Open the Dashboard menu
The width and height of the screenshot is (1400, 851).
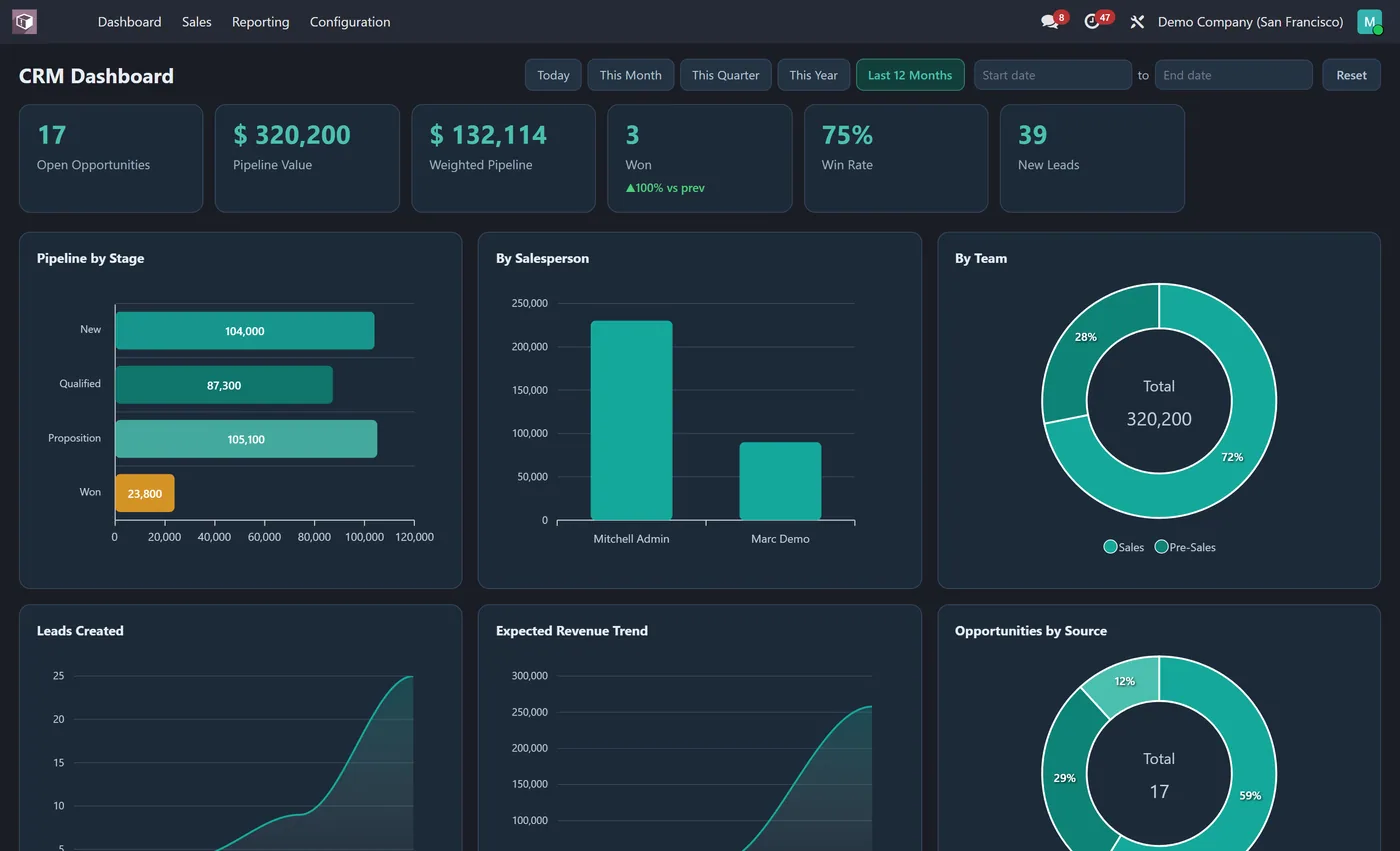point(129,22)
